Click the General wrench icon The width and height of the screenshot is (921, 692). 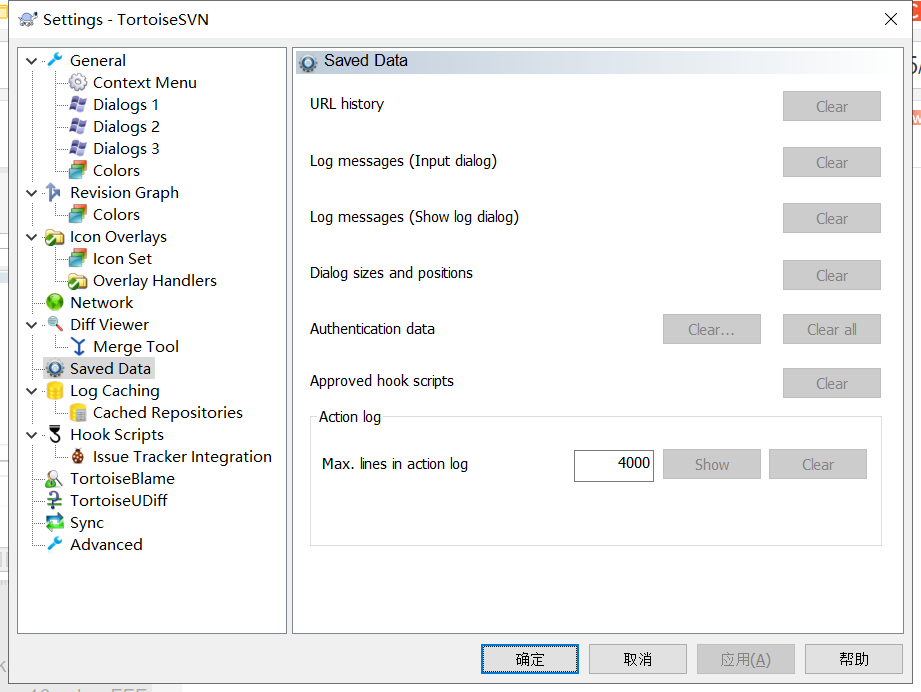coord(55,60)
